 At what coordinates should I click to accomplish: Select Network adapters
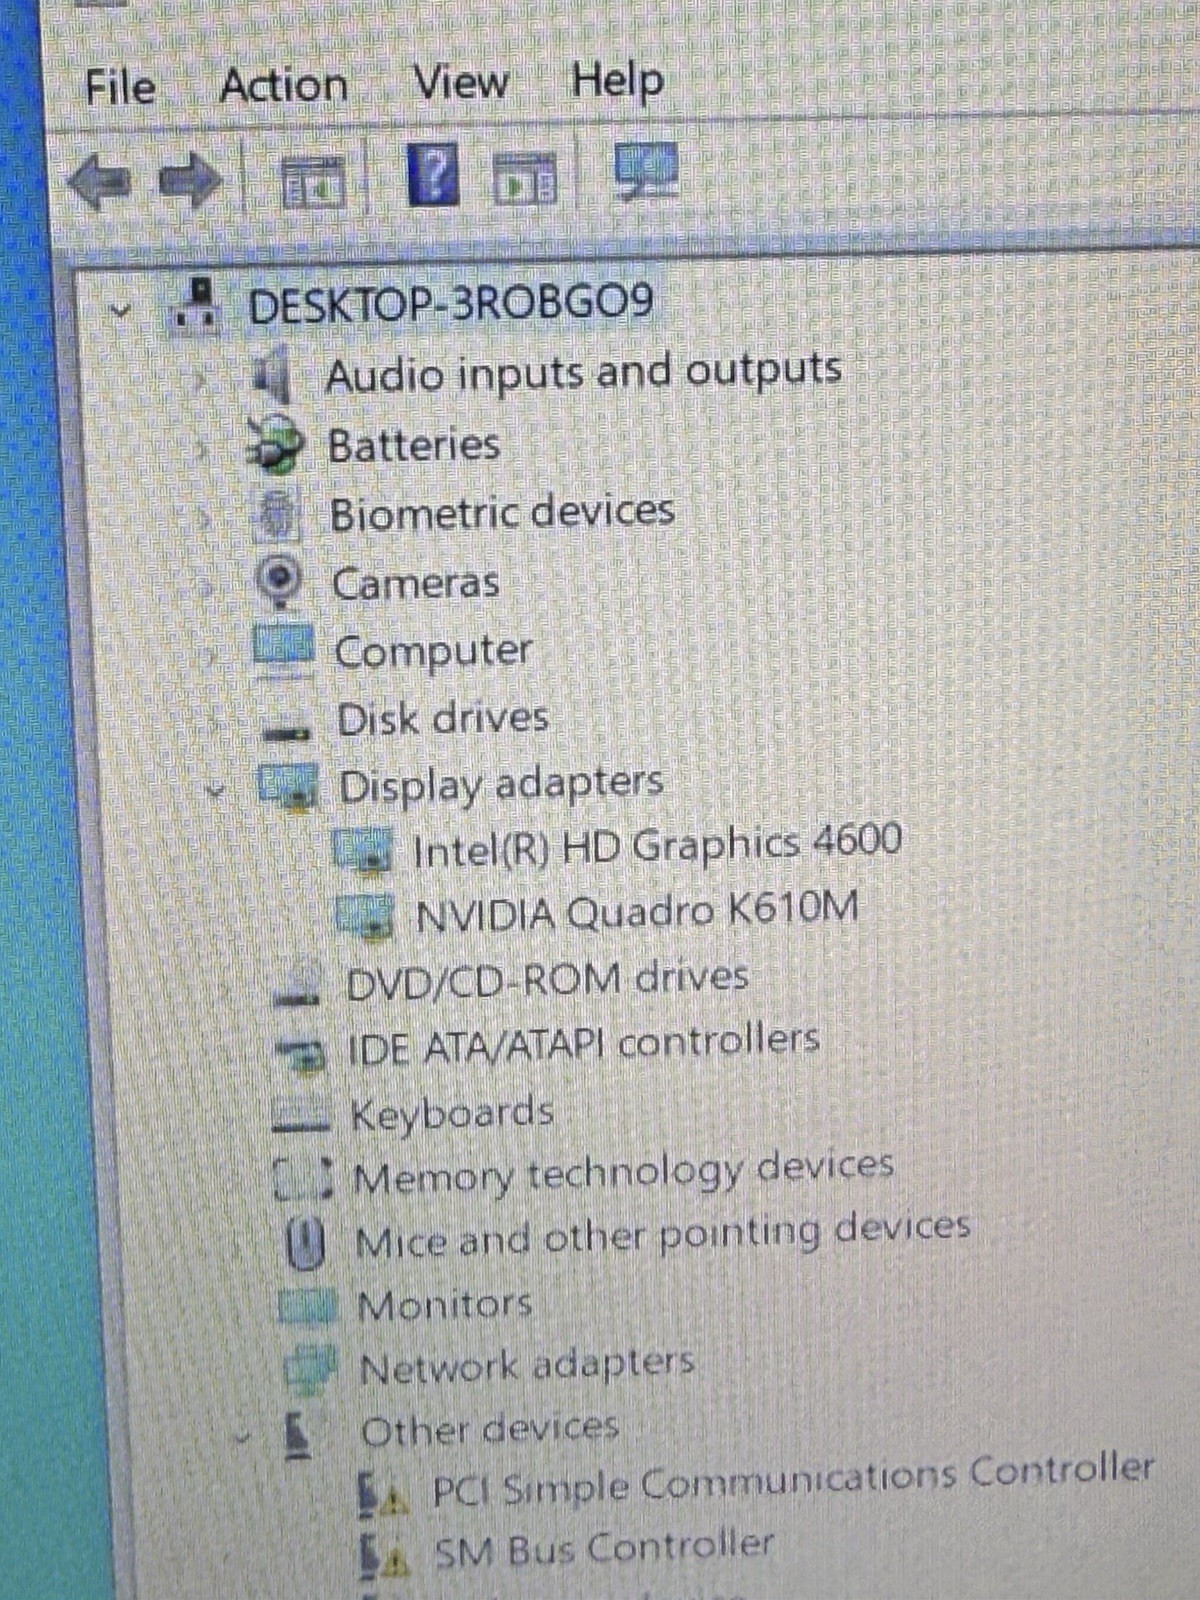click(527, 1366)
